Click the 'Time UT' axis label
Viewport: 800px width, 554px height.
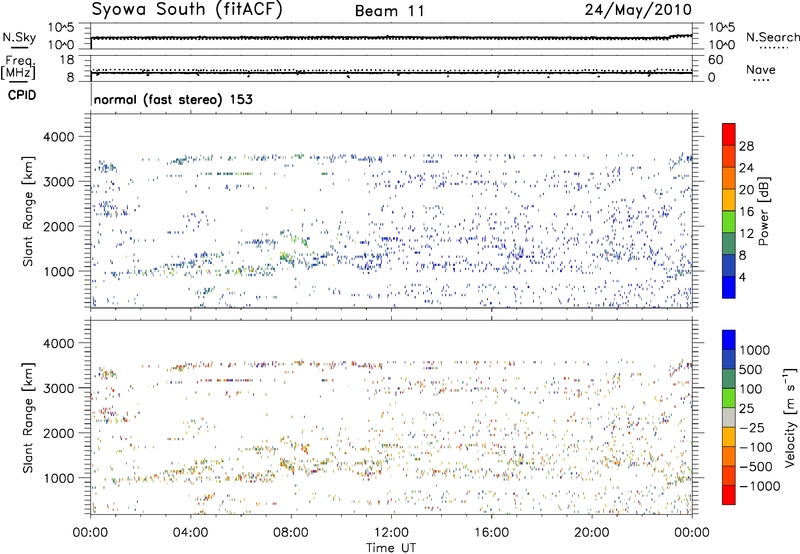pos(391,548)
